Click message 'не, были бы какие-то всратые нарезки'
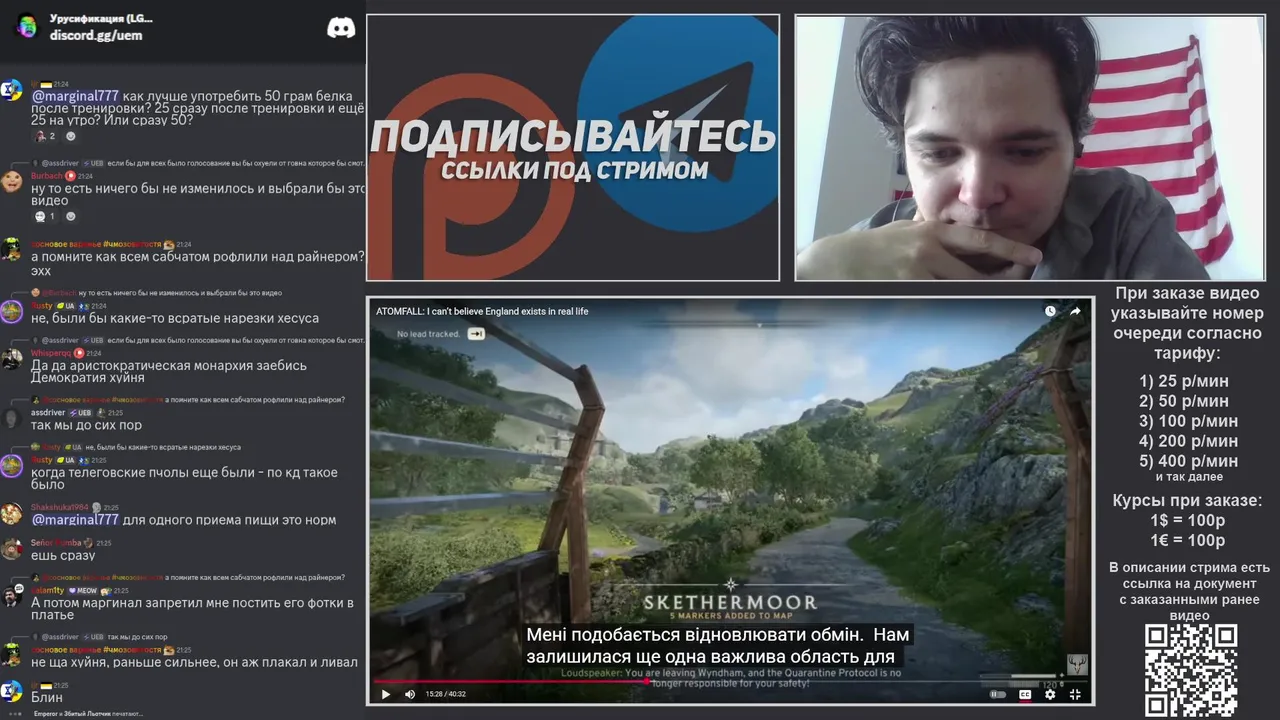Image resolution: width=1280 pixels, height=720 pixels. pyautogui.click(x=175, y=318)
